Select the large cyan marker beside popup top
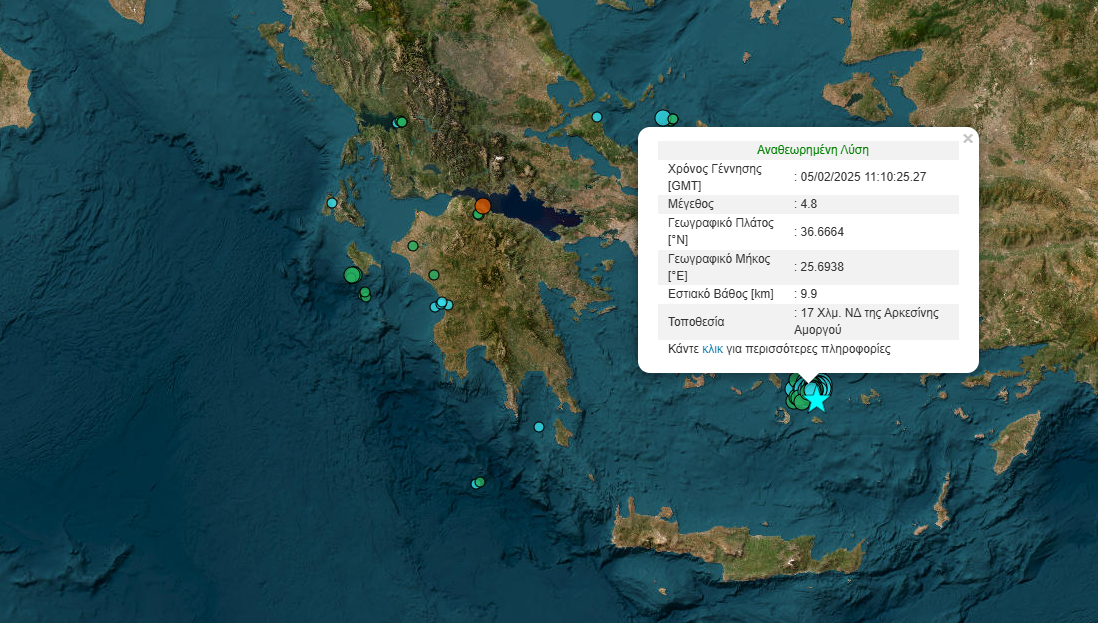The width and height of the screenshot is (1098, 623). (662, 118)
